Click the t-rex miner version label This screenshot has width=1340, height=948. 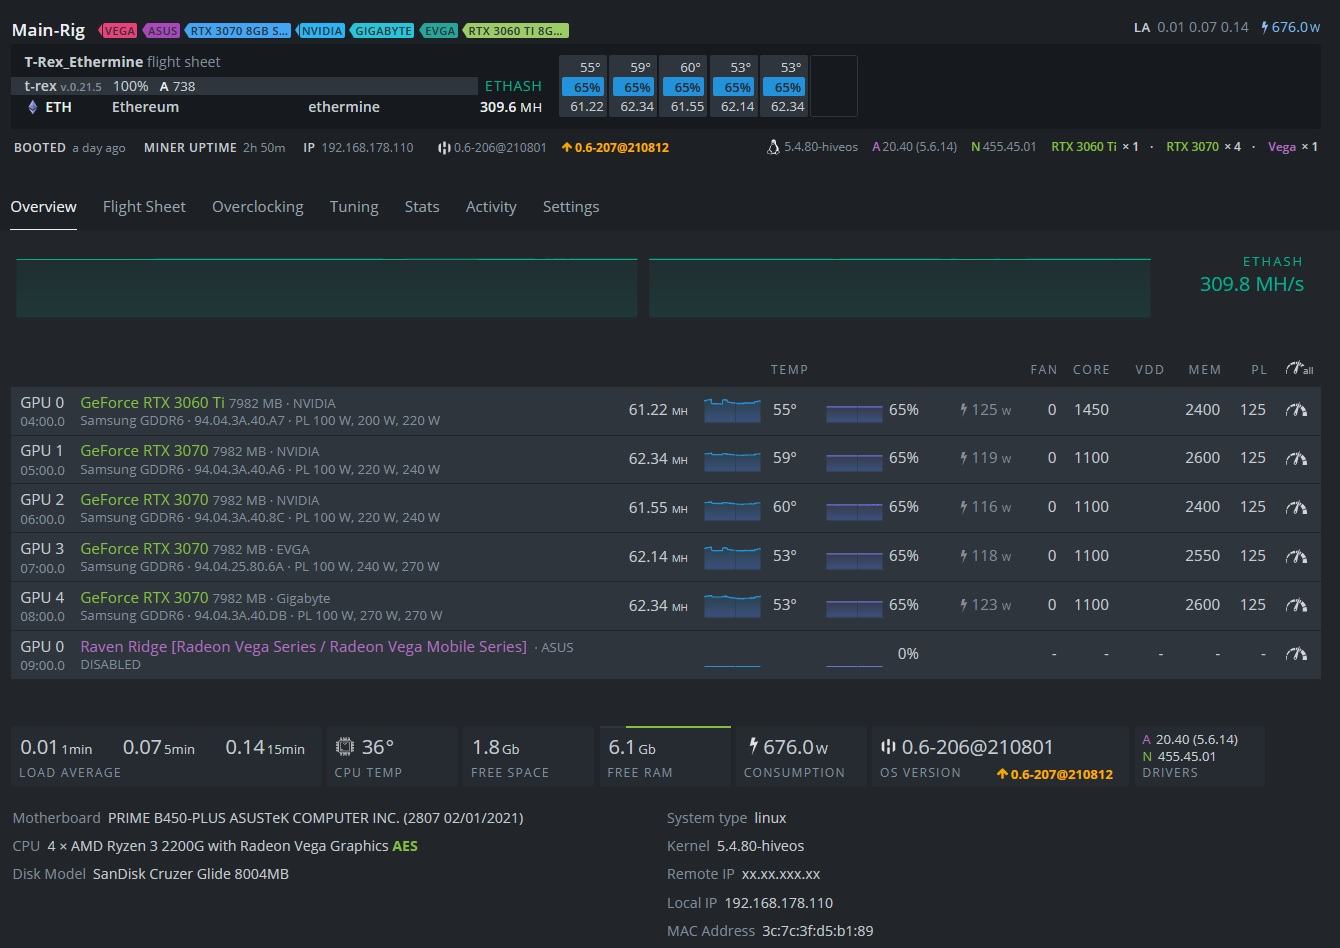tap(63, 86)
